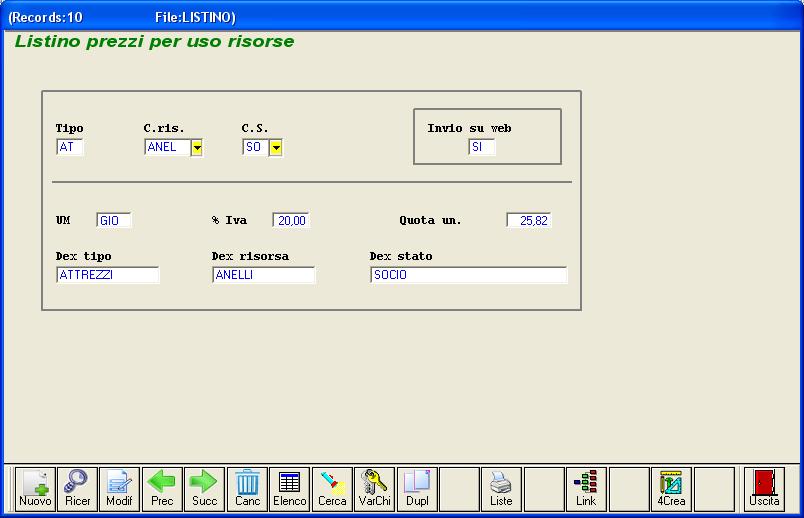
Task: Duplicate record with Dupl icon
Action: [417, 488]
